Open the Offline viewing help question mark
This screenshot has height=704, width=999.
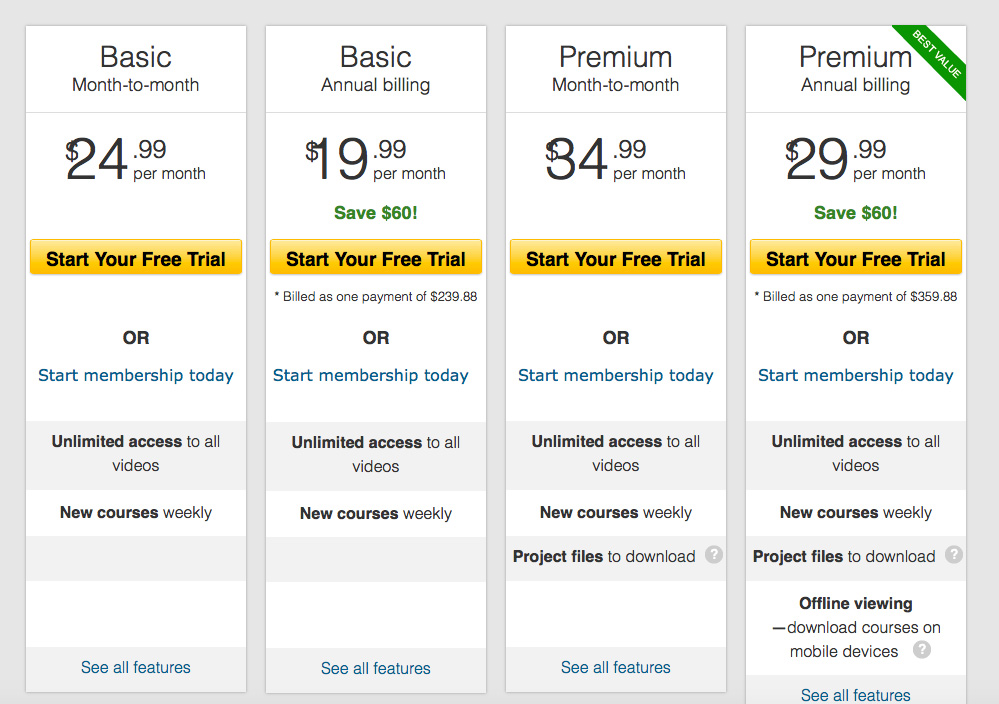[x=921, y=650]
